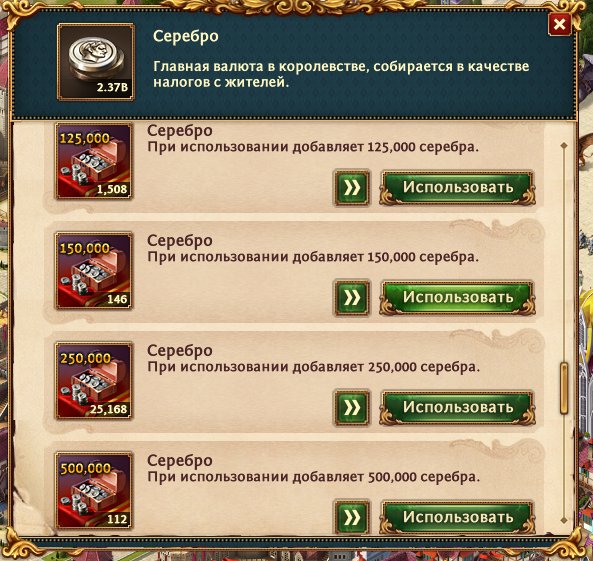The height and width of the screenshot is (561, 593).
Task: Click the 500,000 silver chest icon
Action: [94, 491]
